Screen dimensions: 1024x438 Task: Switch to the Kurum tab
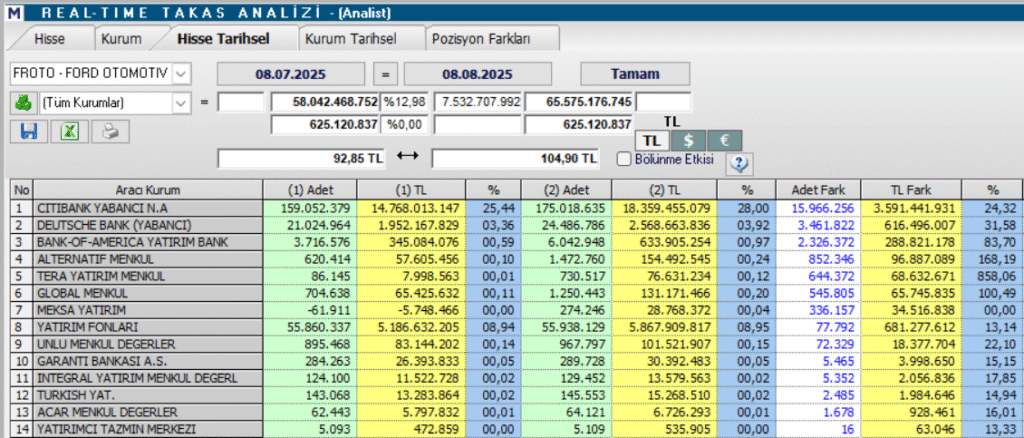(x=121, y=39)
